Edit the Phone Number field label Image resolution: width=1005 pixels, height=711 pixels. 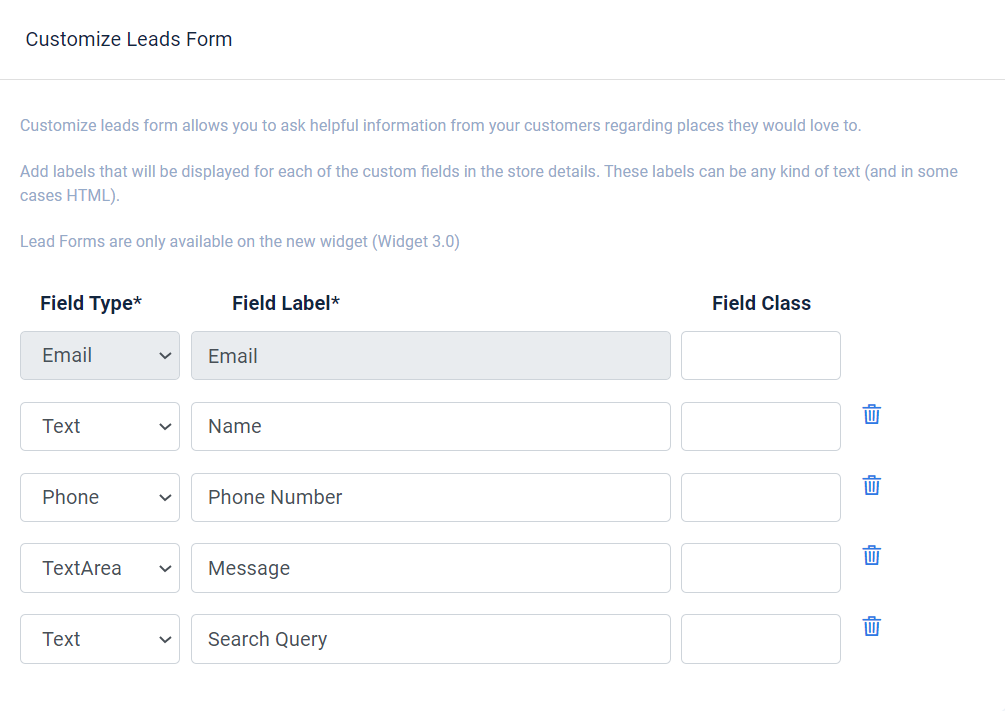pos(430,498)
